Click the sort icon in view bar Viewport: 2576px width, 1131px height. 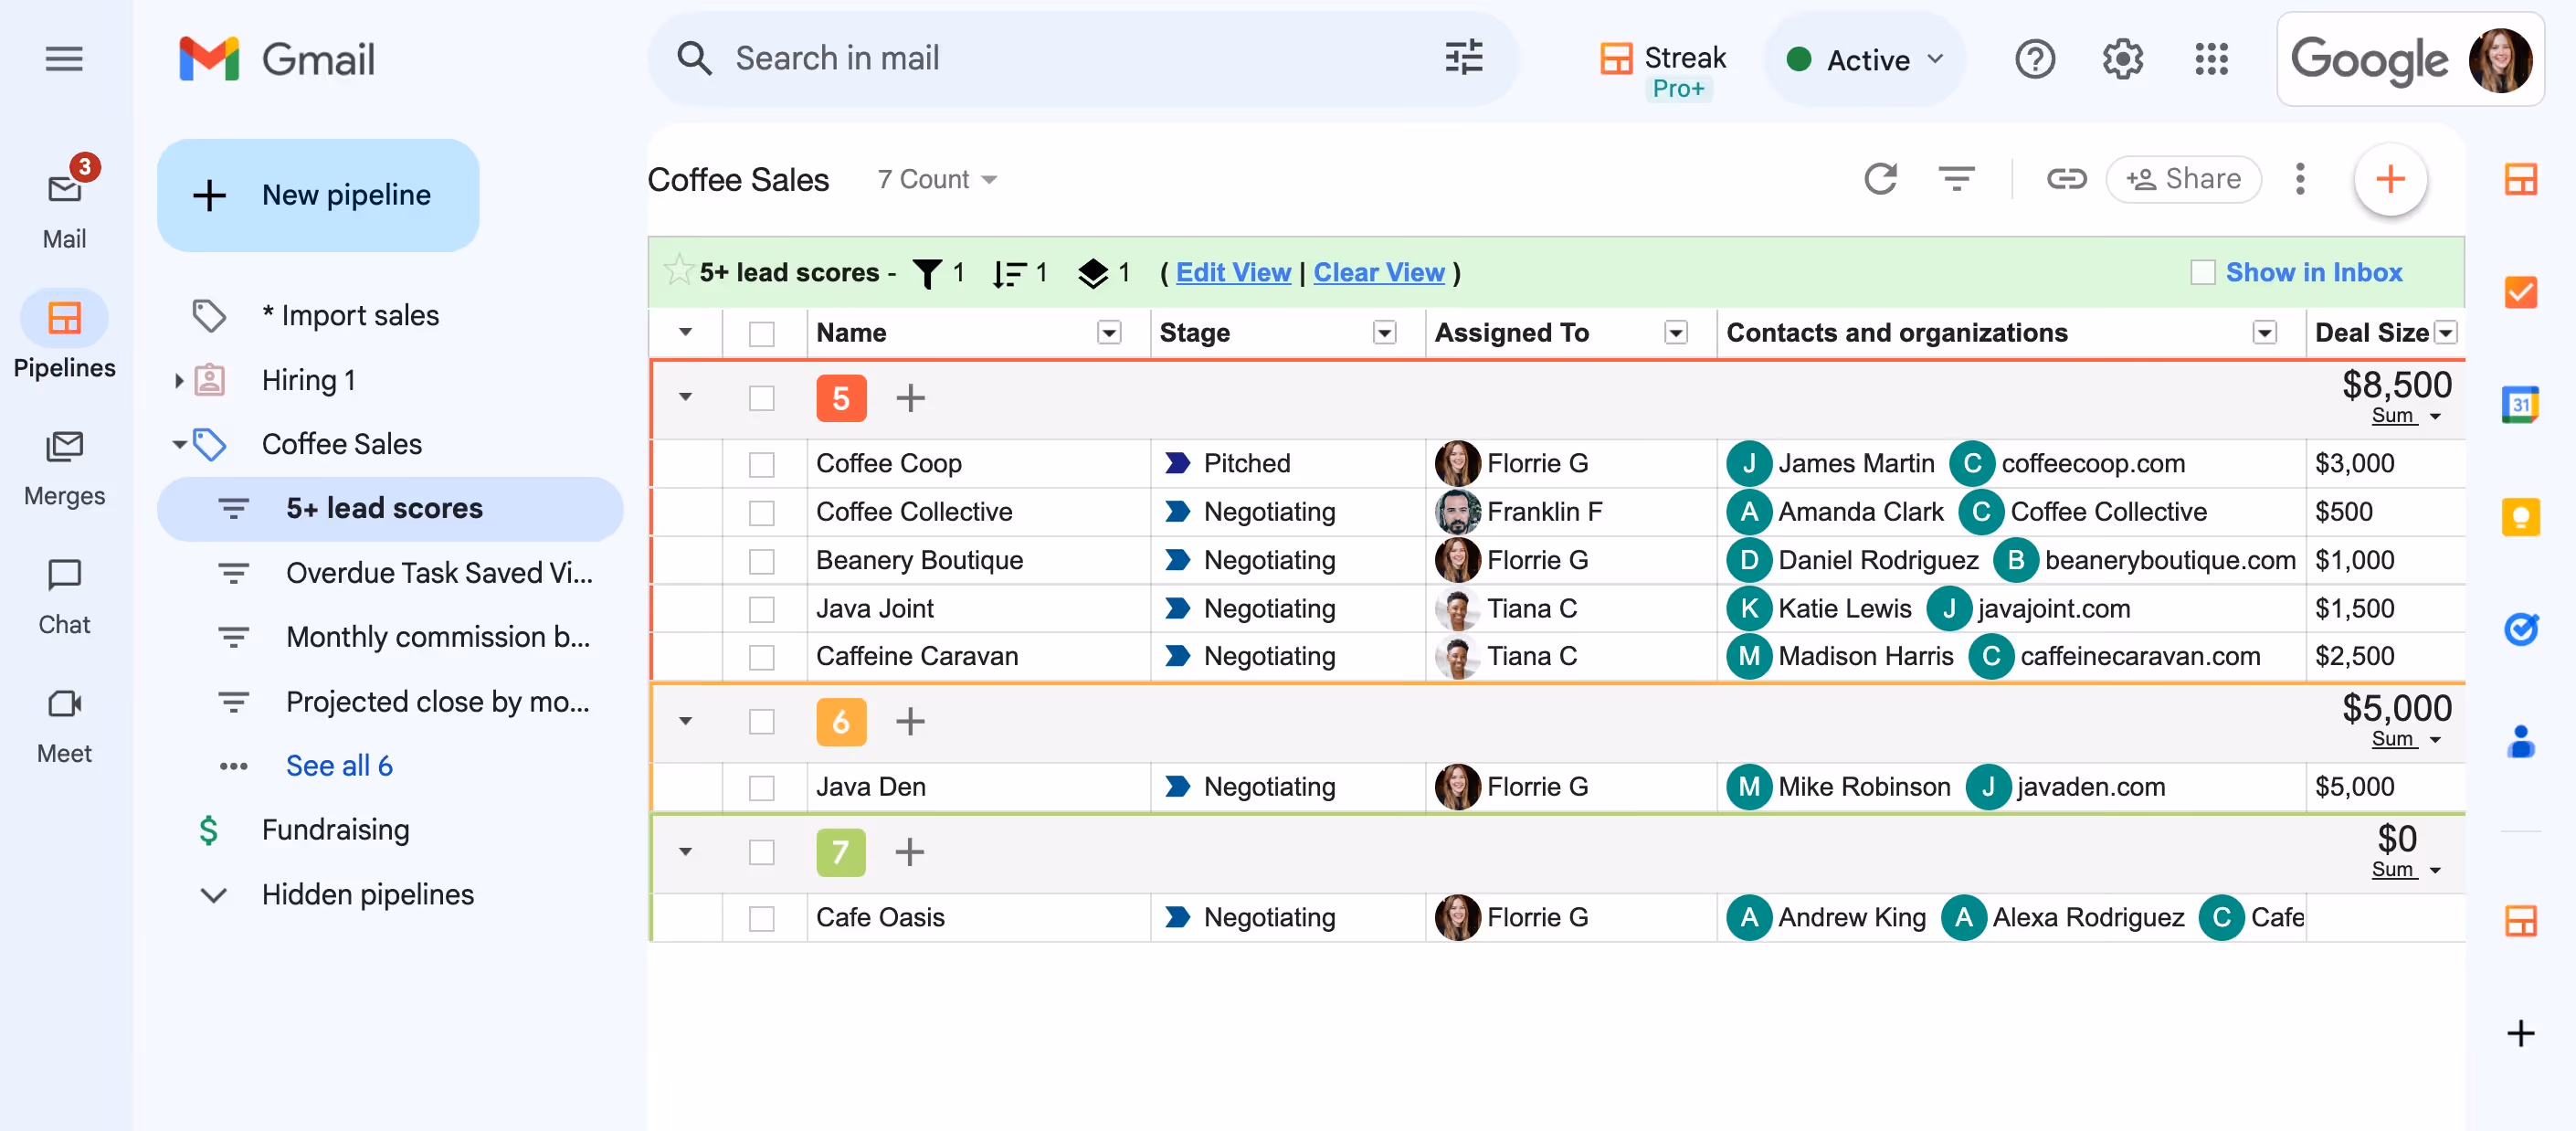[x=1009, y=273]
